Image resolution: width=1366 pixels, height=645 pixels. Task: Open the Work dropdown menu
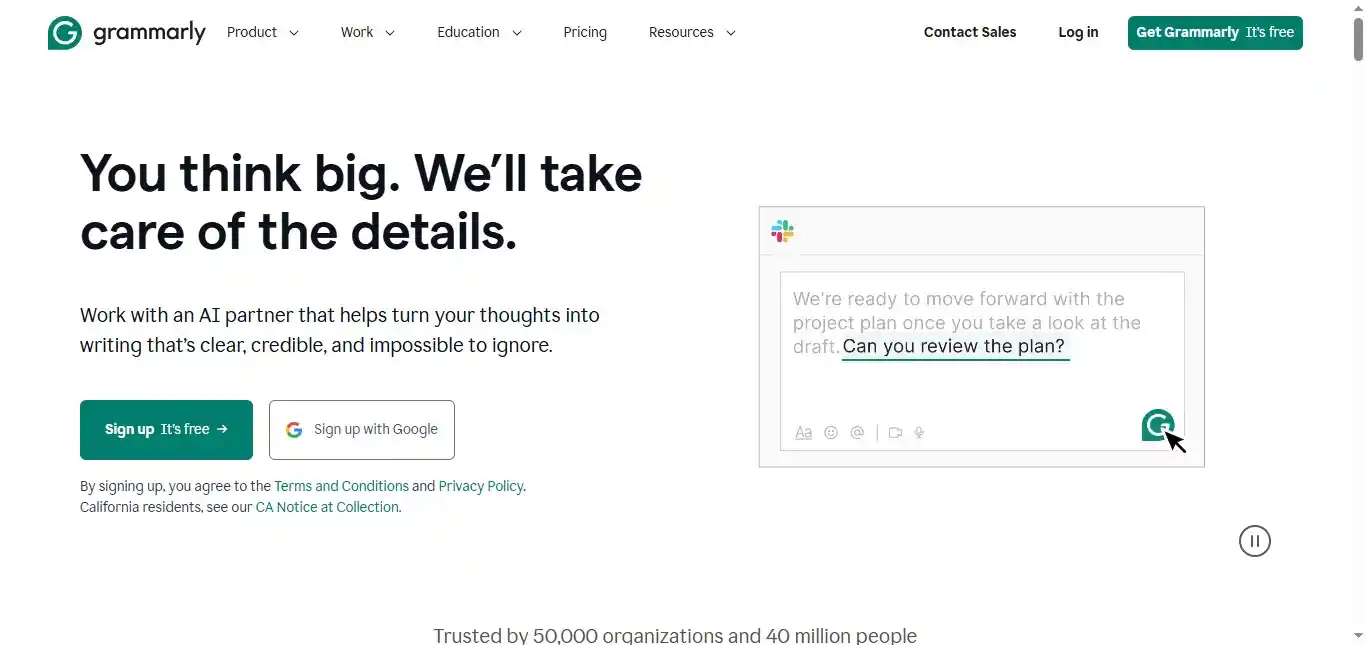click(x=367, y=32)
